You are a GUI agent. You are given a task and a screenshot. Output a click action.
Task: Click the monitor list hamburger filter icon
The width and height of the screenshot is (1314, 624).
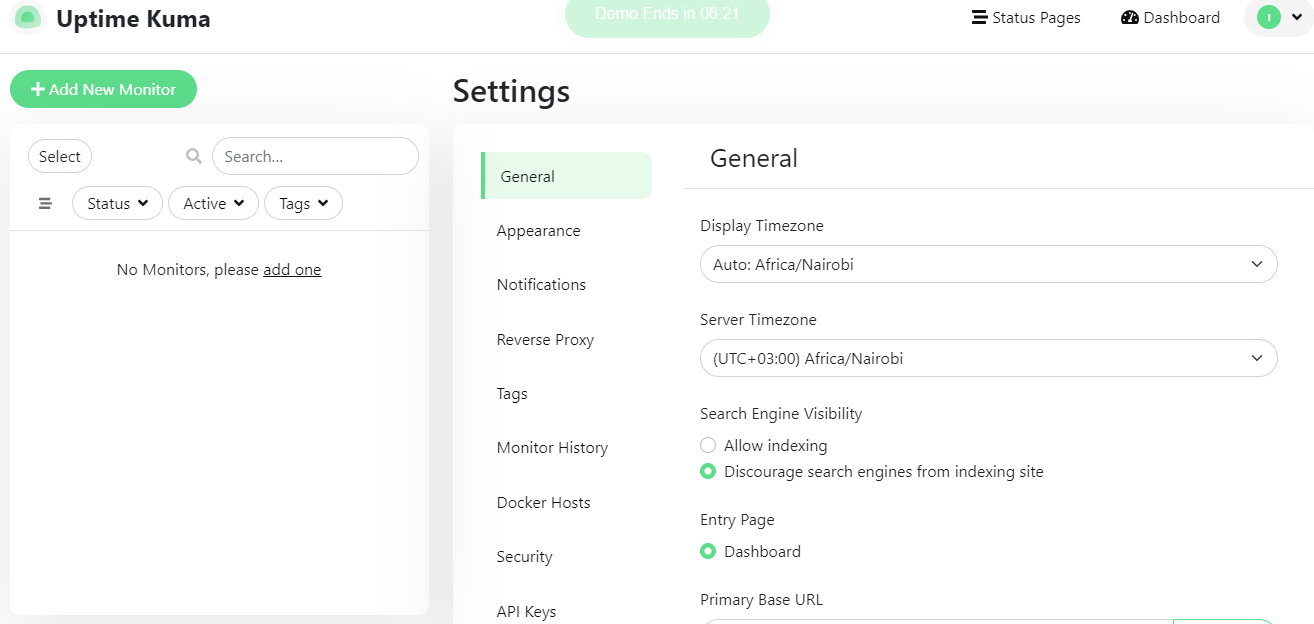point(45,203)
